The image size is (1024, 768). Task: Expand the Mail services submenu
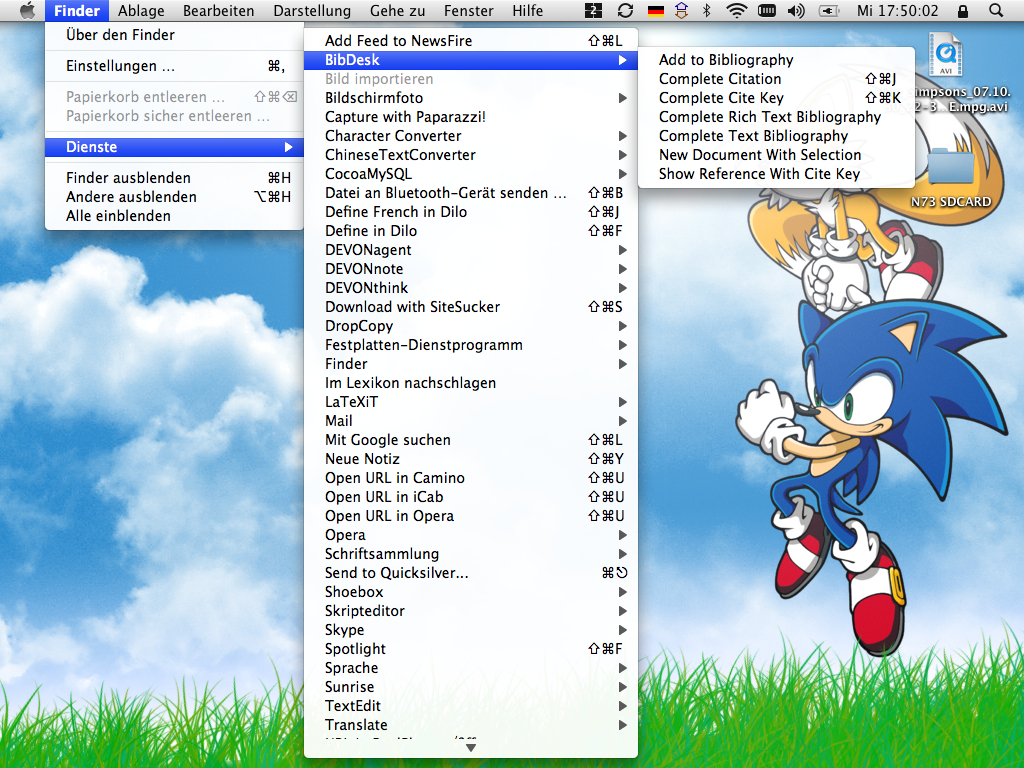471,421
